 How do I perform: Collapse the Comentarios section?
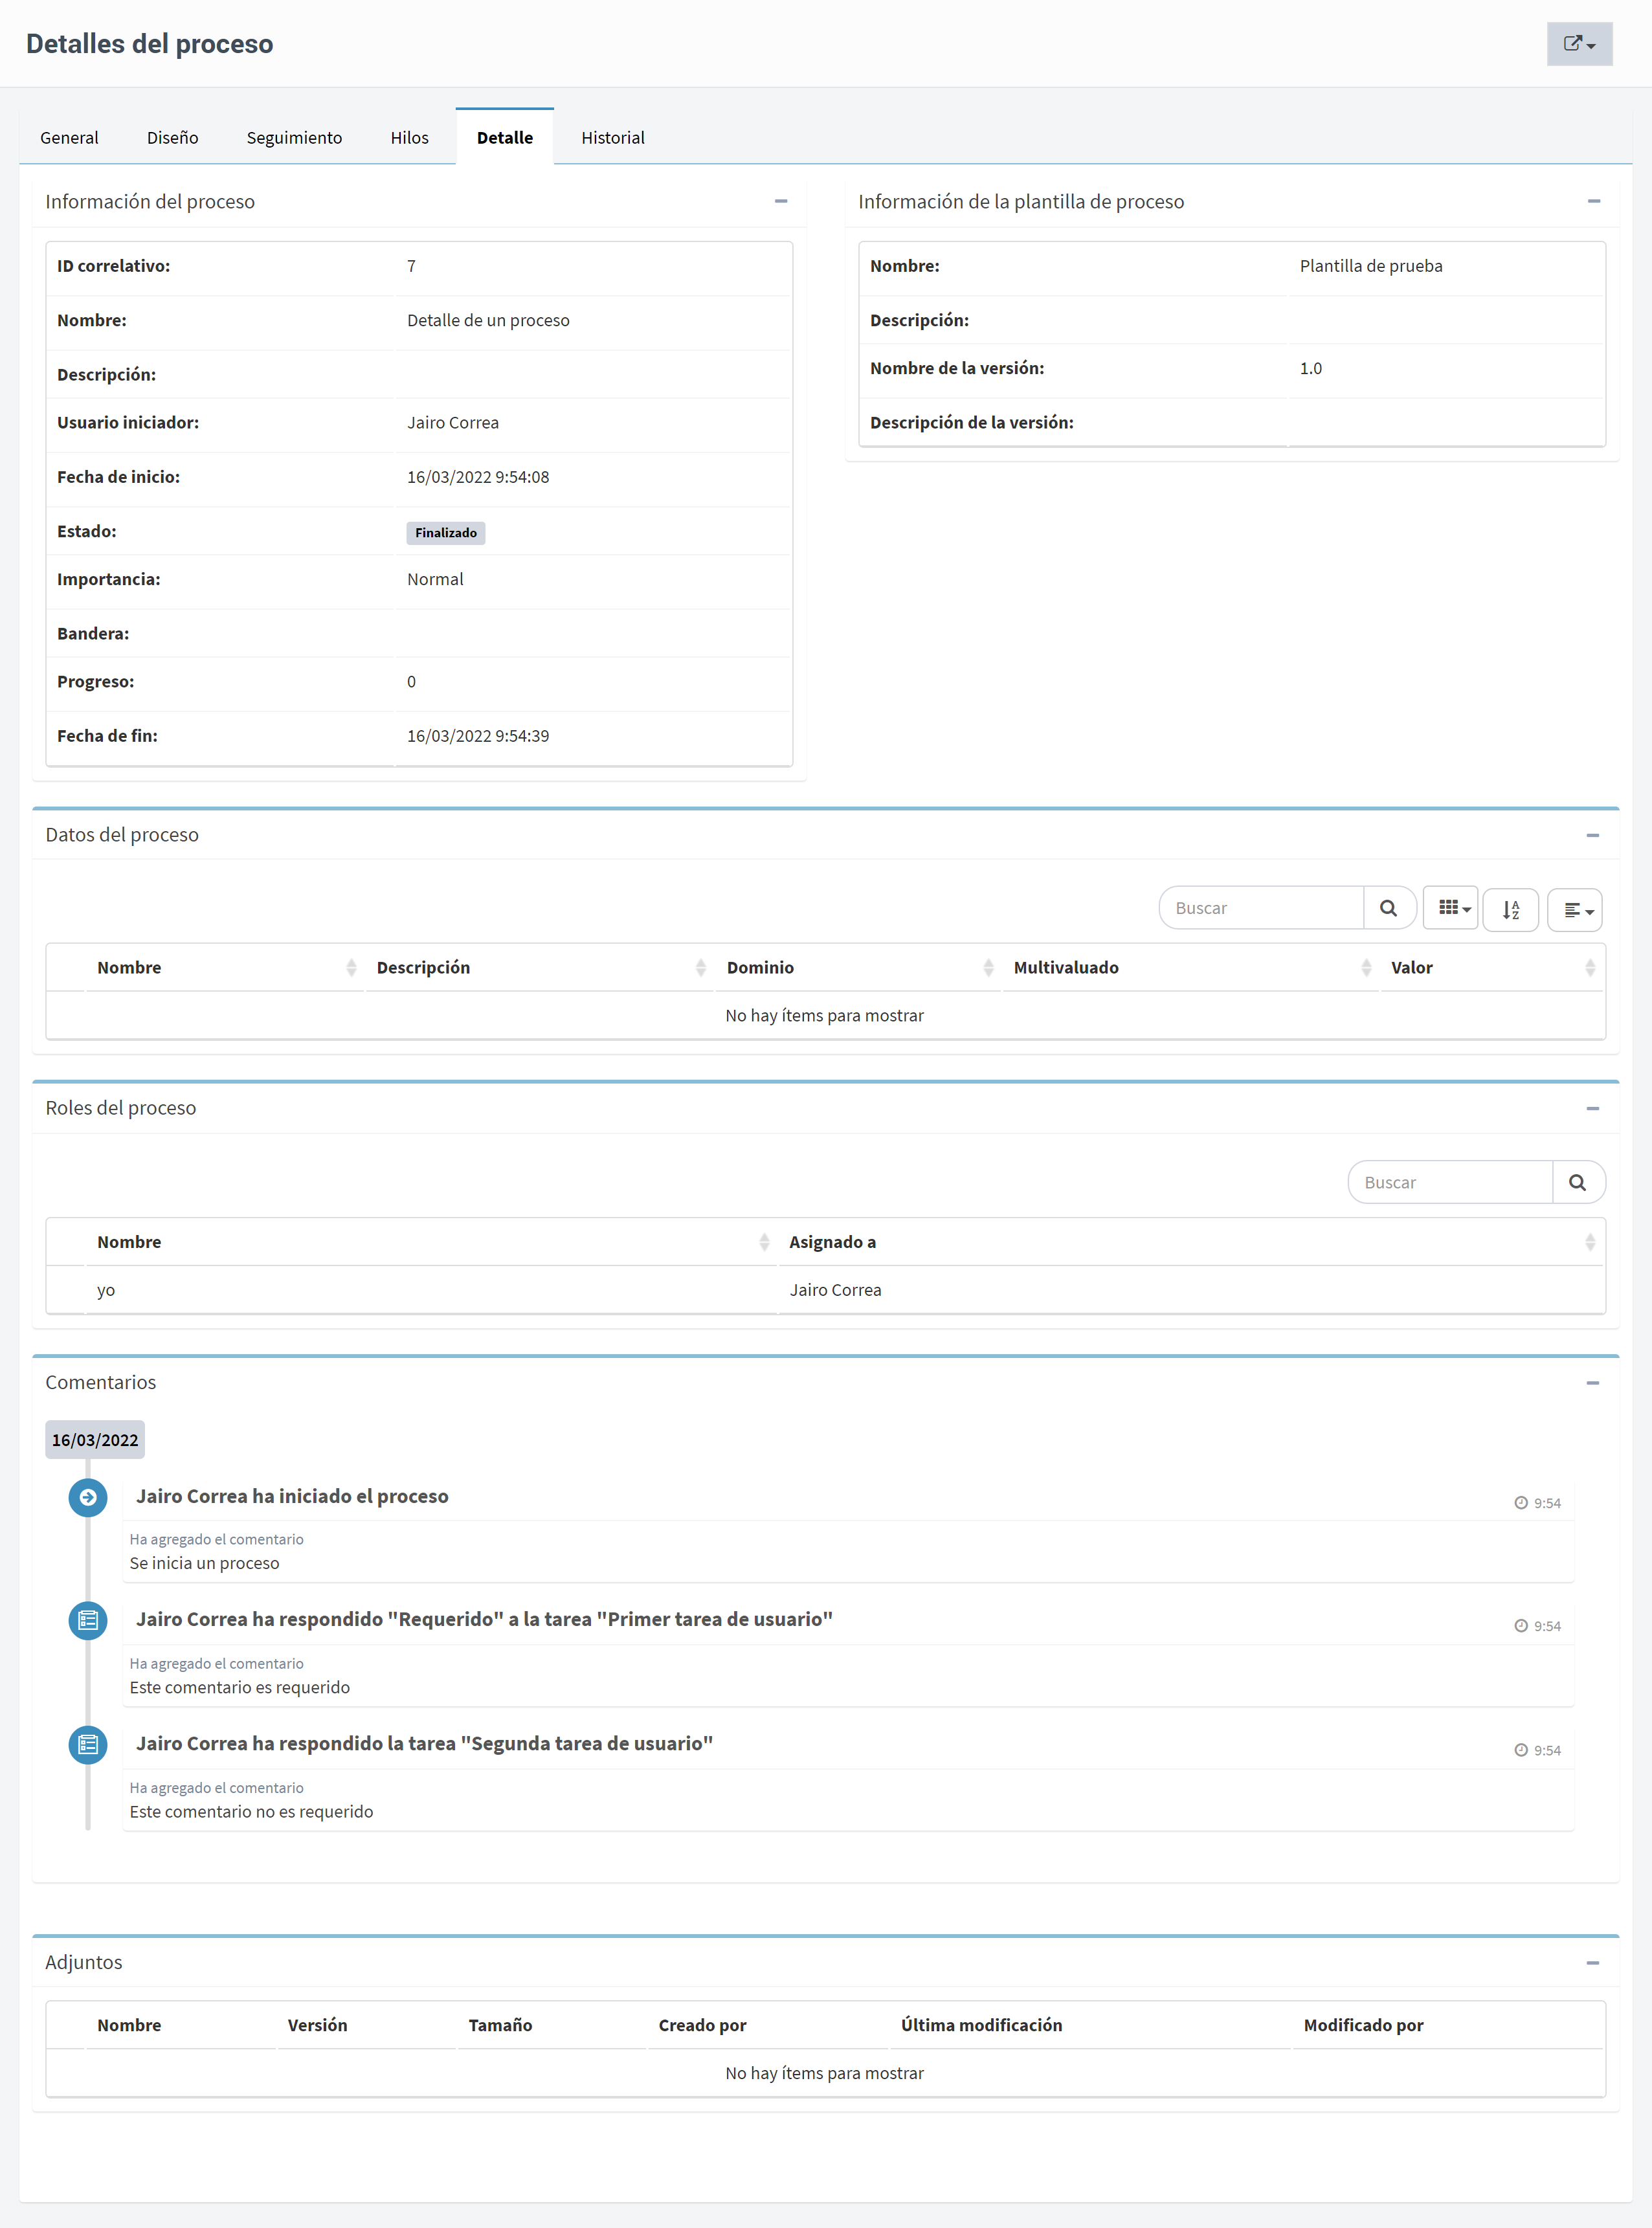coord(1592,1383)
